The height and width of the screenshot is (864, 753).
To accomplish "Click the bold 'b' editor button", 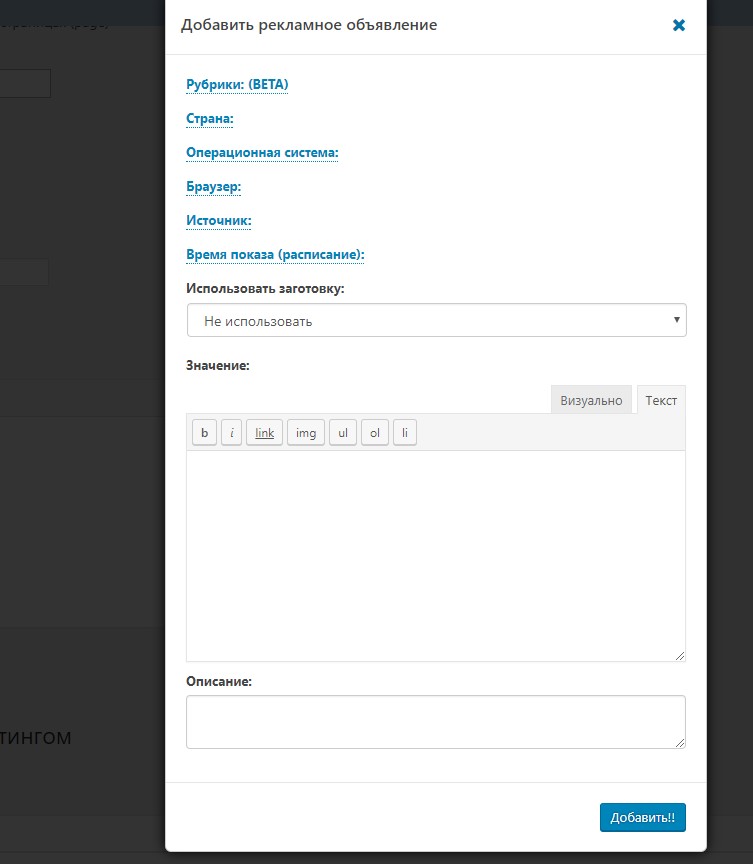I will pos(204,433).
